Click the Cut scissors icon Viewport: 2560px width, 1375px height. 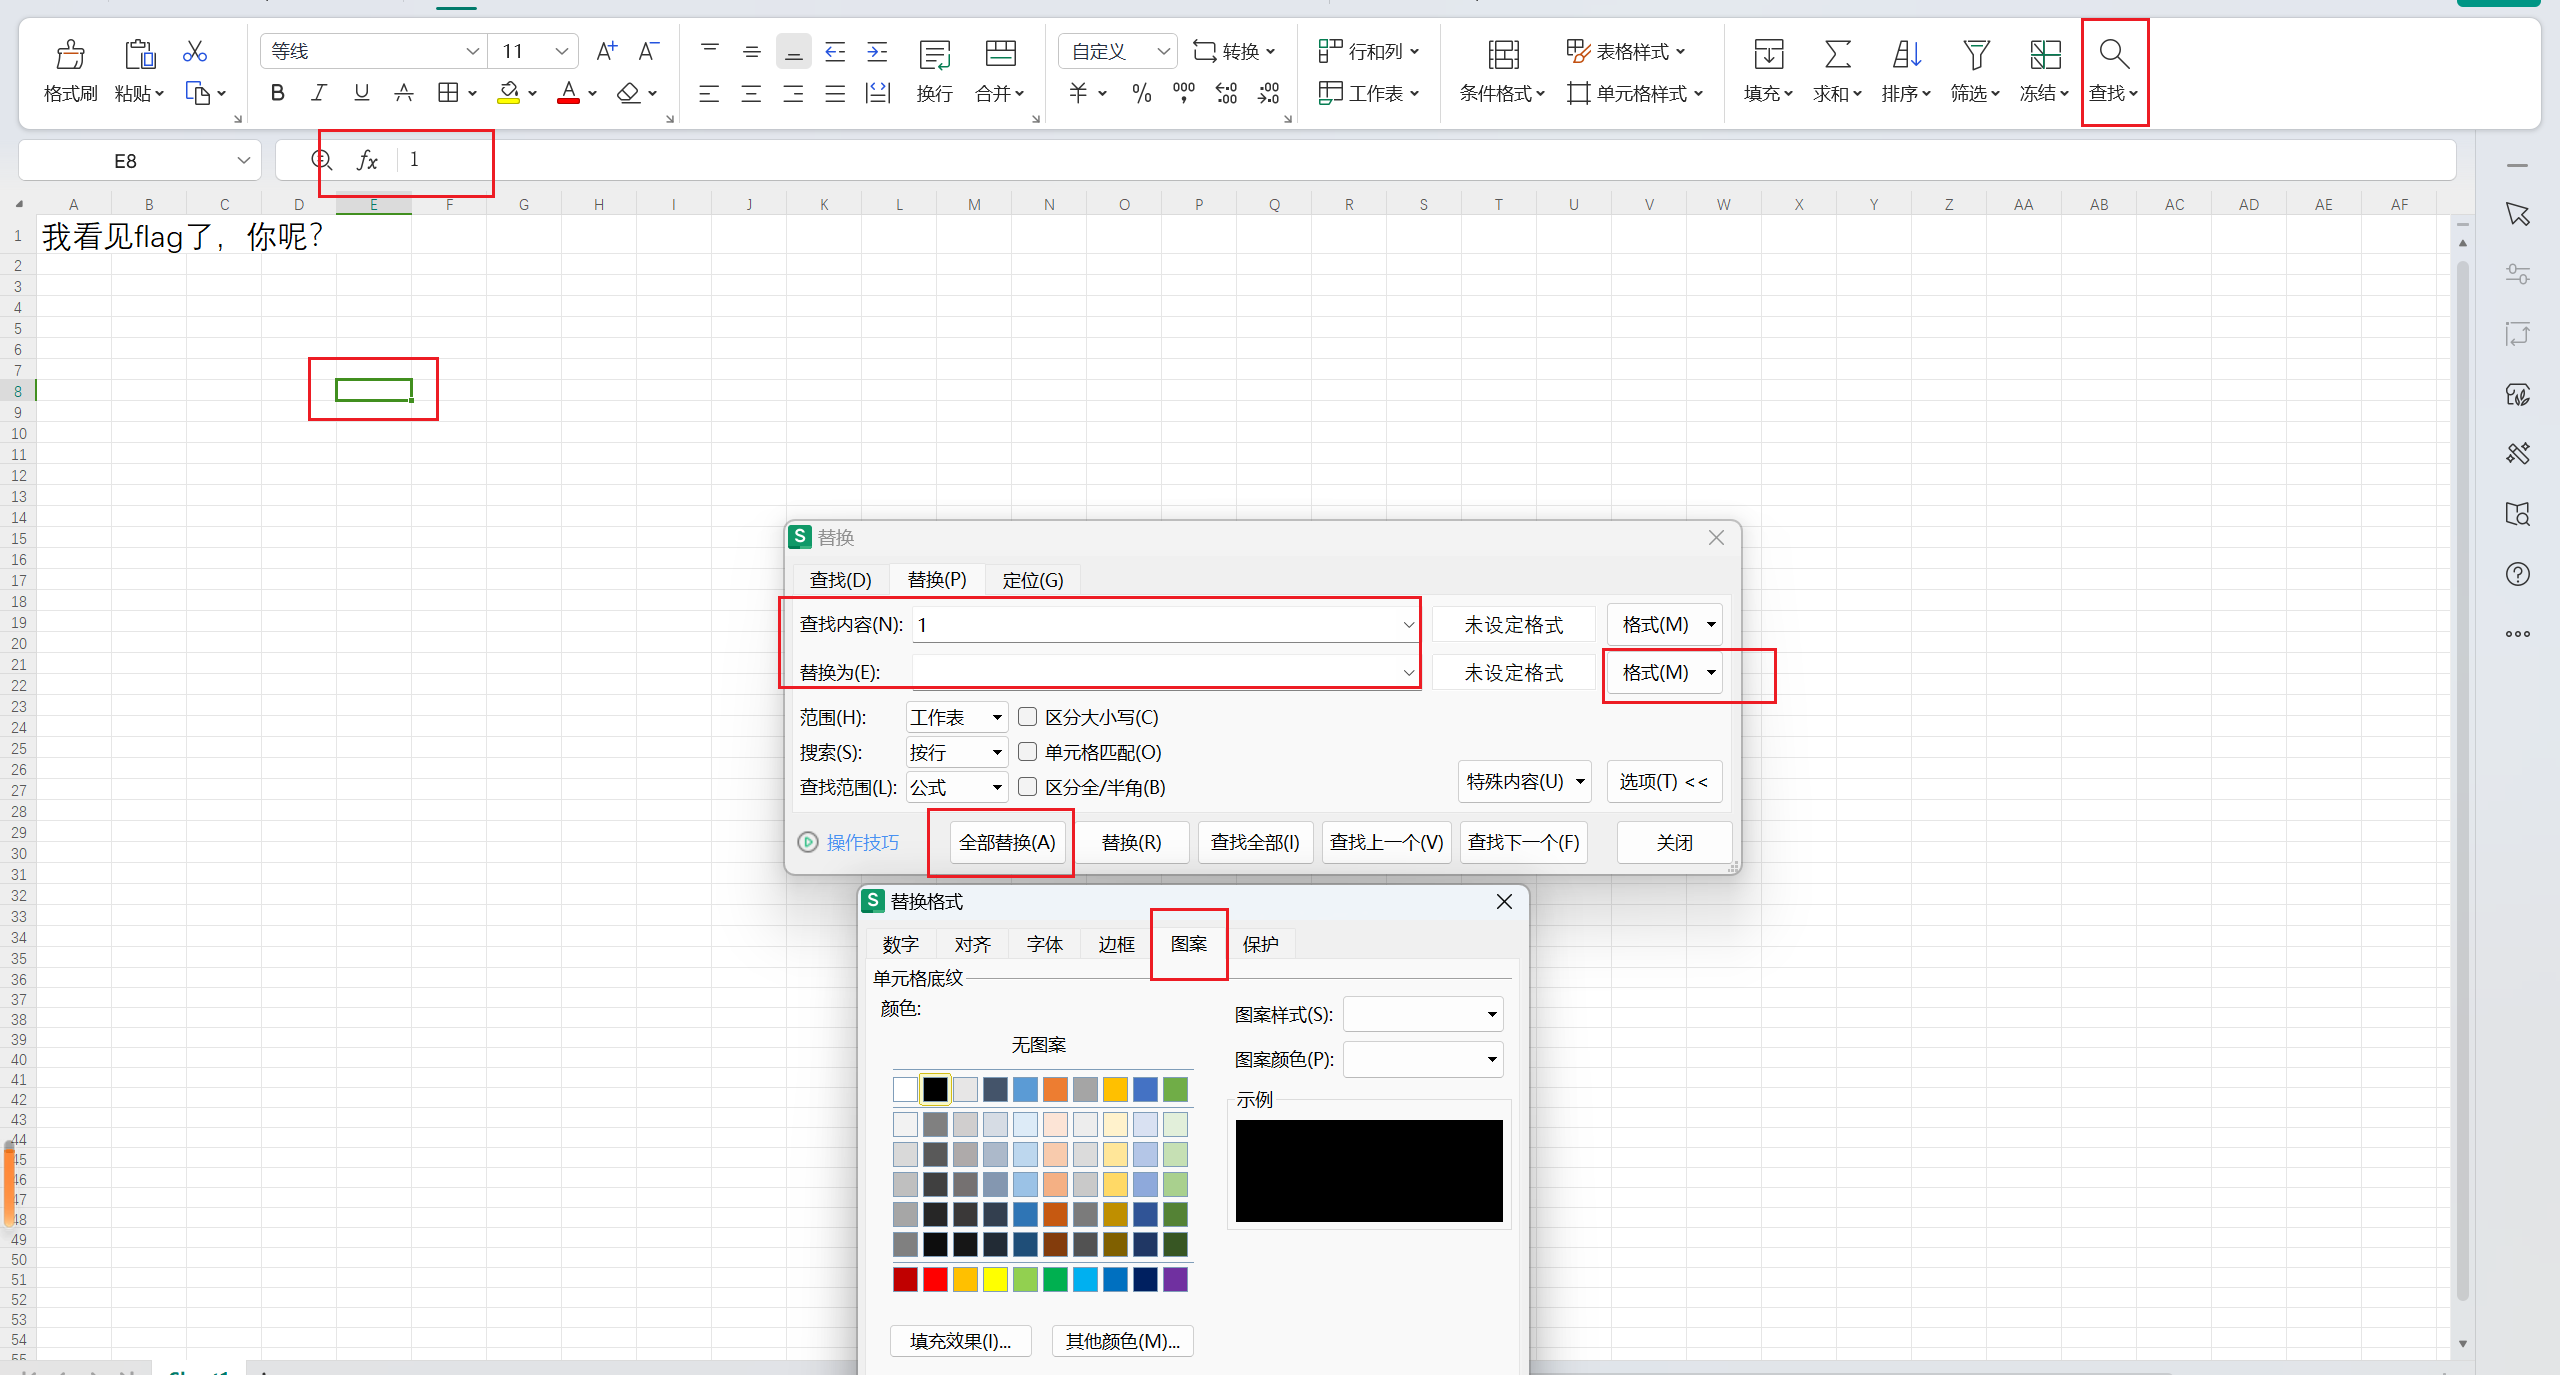[195, 52]
